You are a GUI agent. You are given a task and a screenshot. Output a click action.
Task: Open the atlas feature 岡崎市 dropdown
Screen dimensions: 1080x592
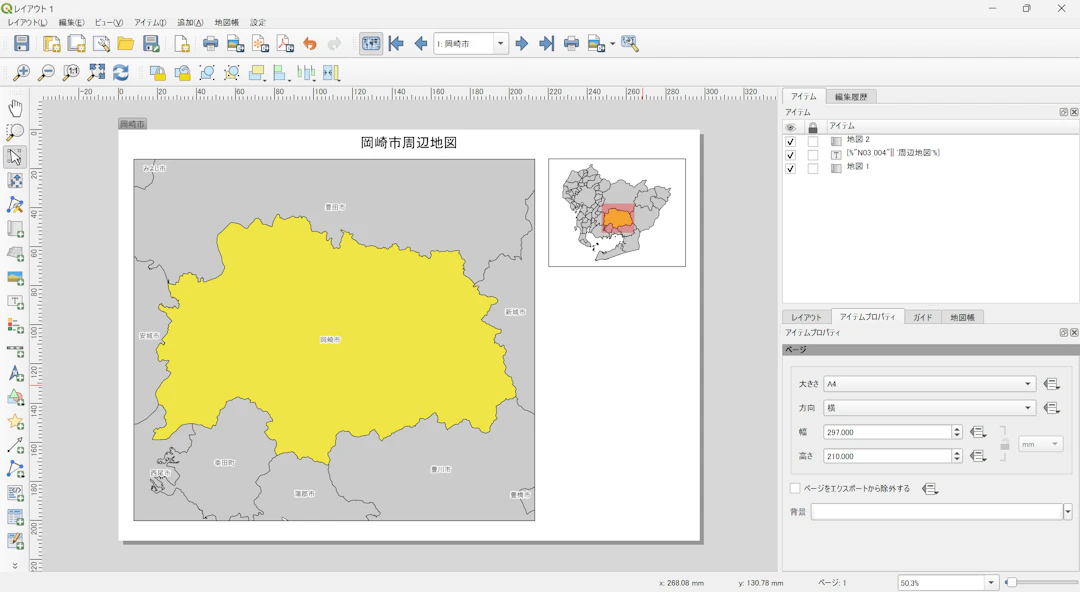[500, 44]
